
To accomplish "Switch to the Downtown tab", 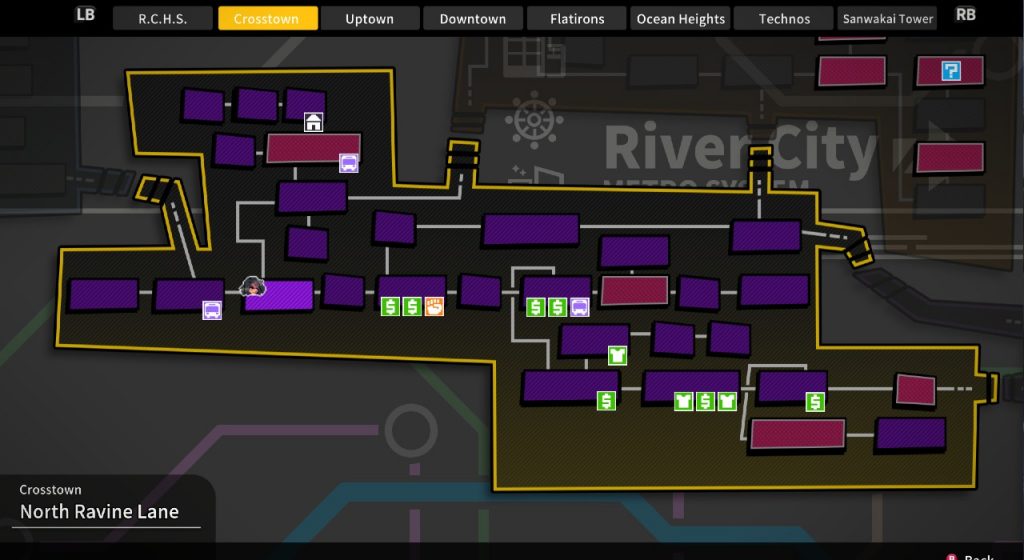I will (x=473, y=19).
